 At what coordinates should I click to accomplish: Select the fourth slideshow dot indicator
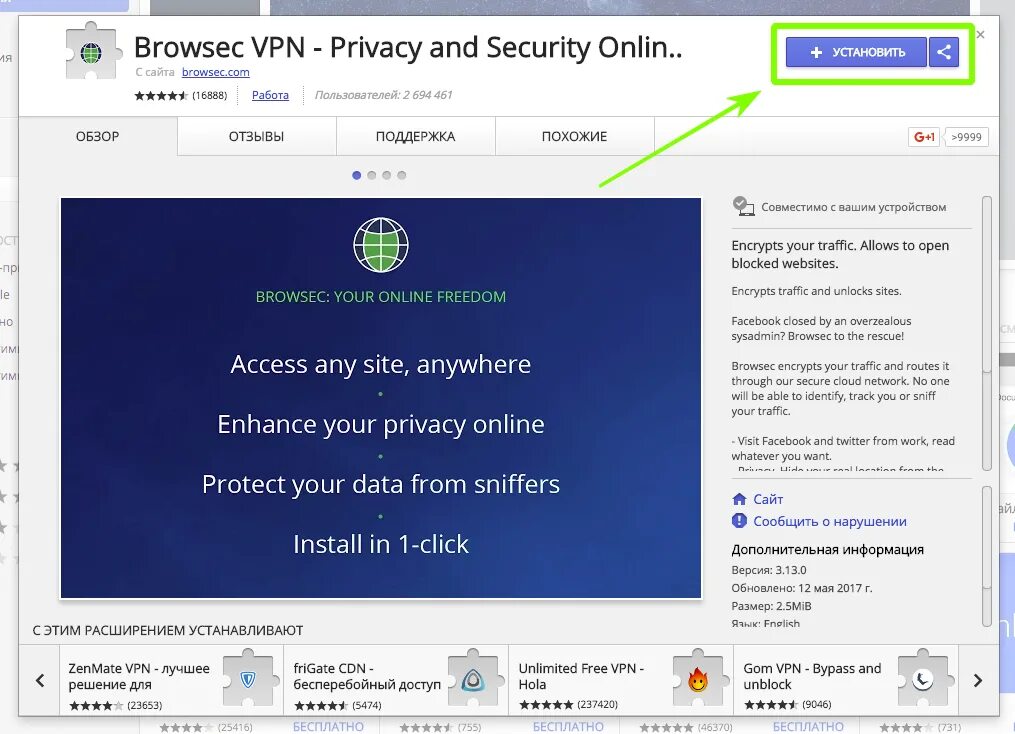click(x=401, y=175)
